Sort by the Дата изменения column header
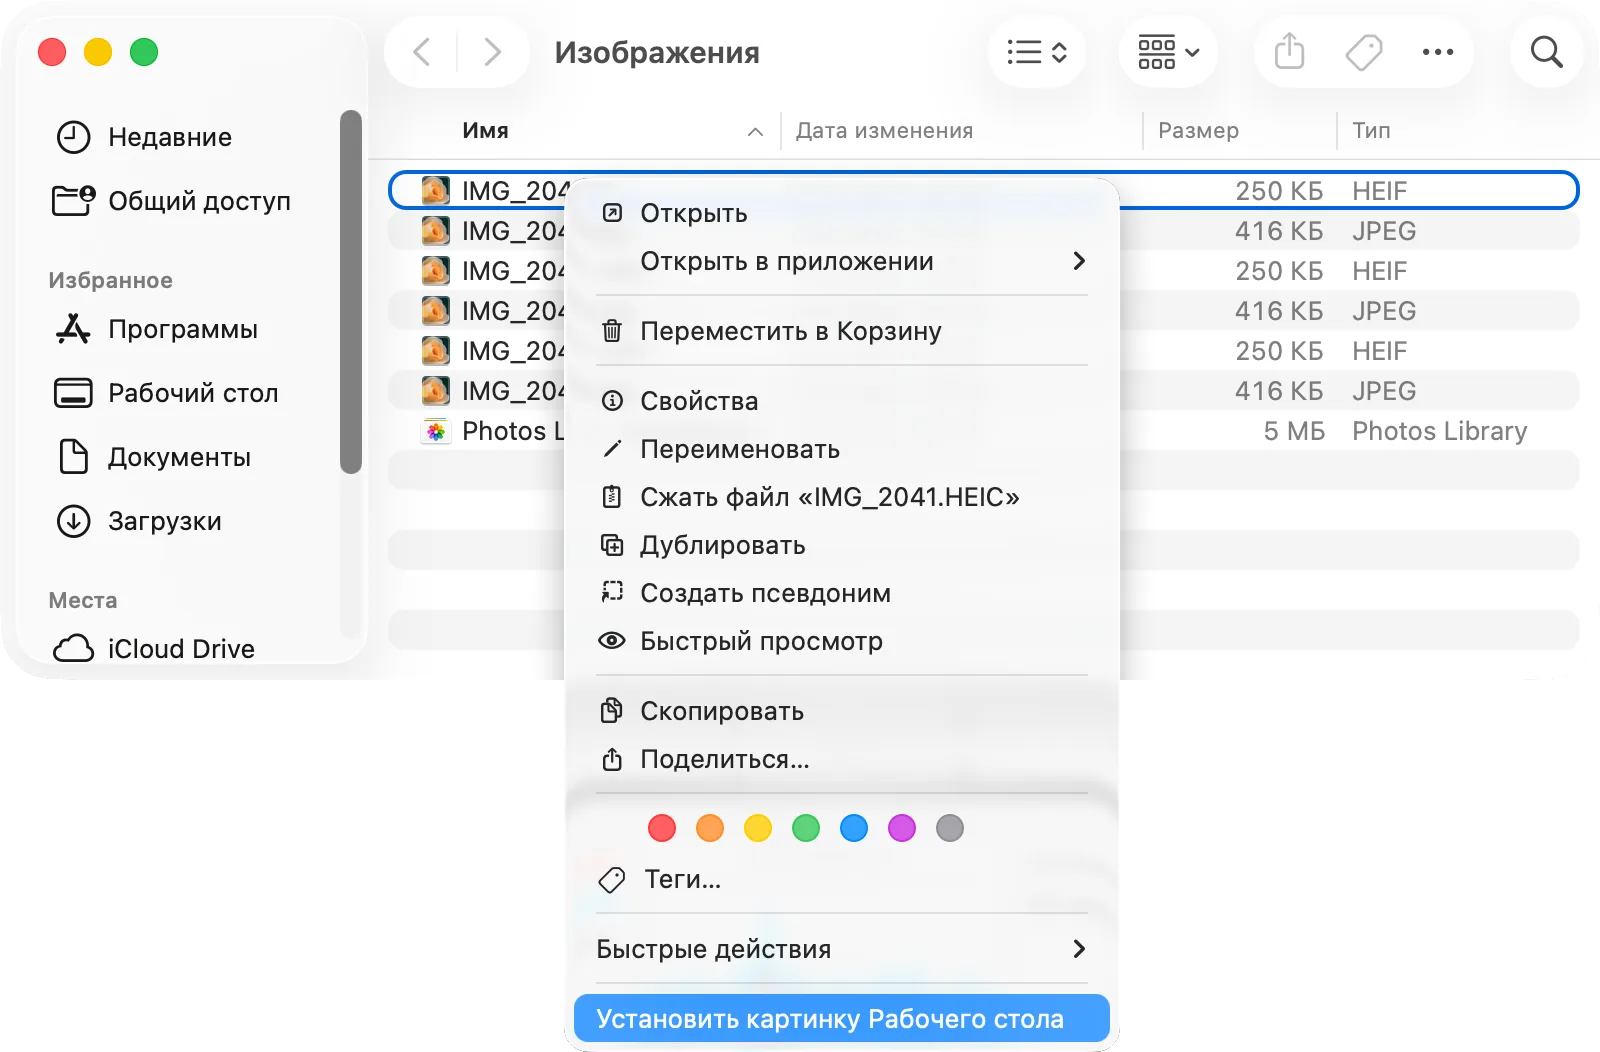Image resolution: width=1600 pixels, height=1052 pixels. (x=884, y=131)
